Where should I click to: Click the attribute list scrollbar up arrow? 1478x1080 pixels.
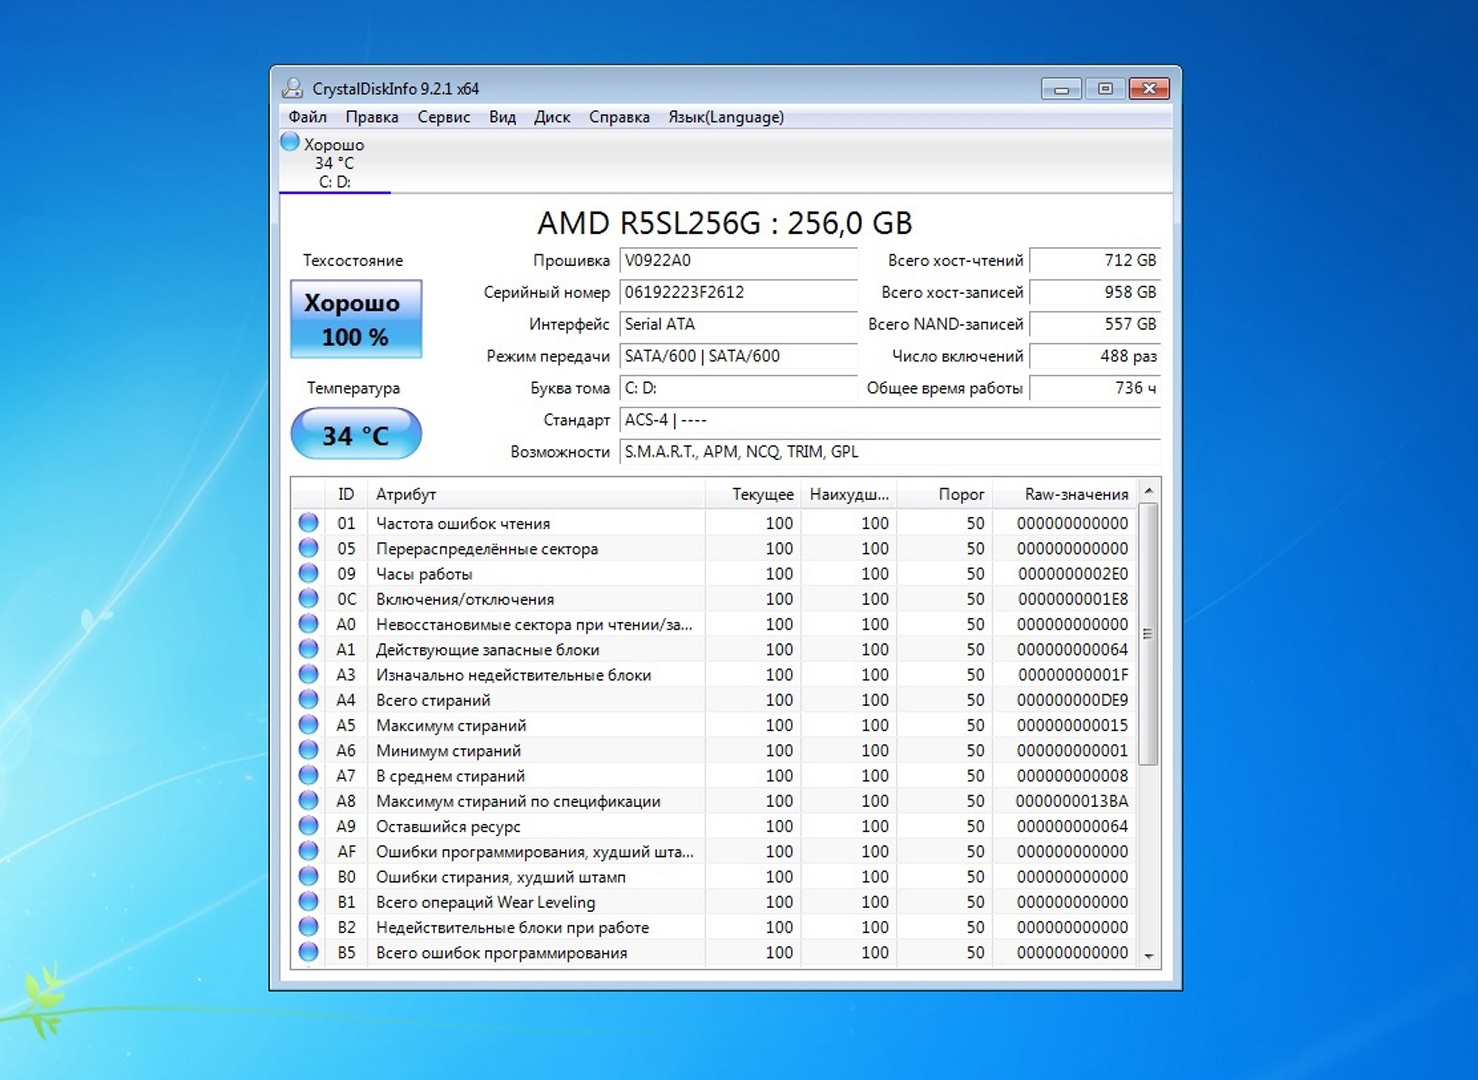pos(1149,490)
